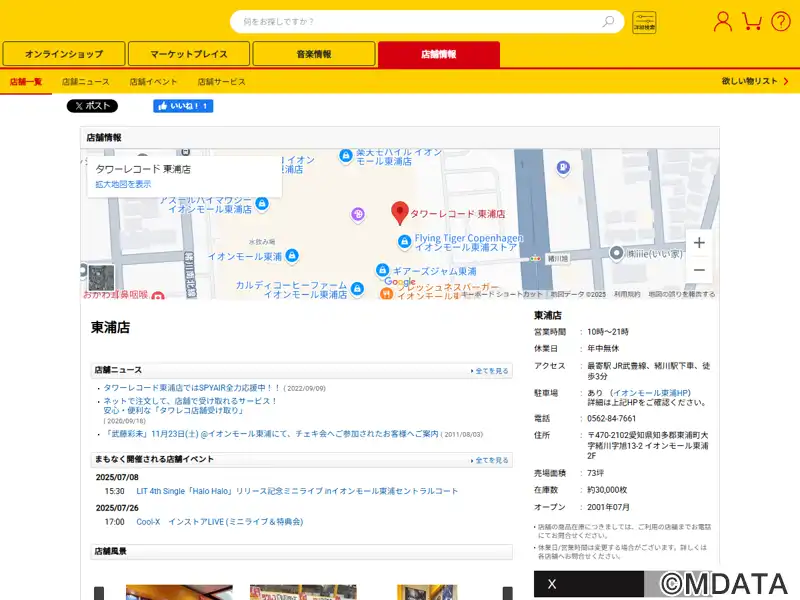Open the 音楽情報 tab

coord(314,54)
